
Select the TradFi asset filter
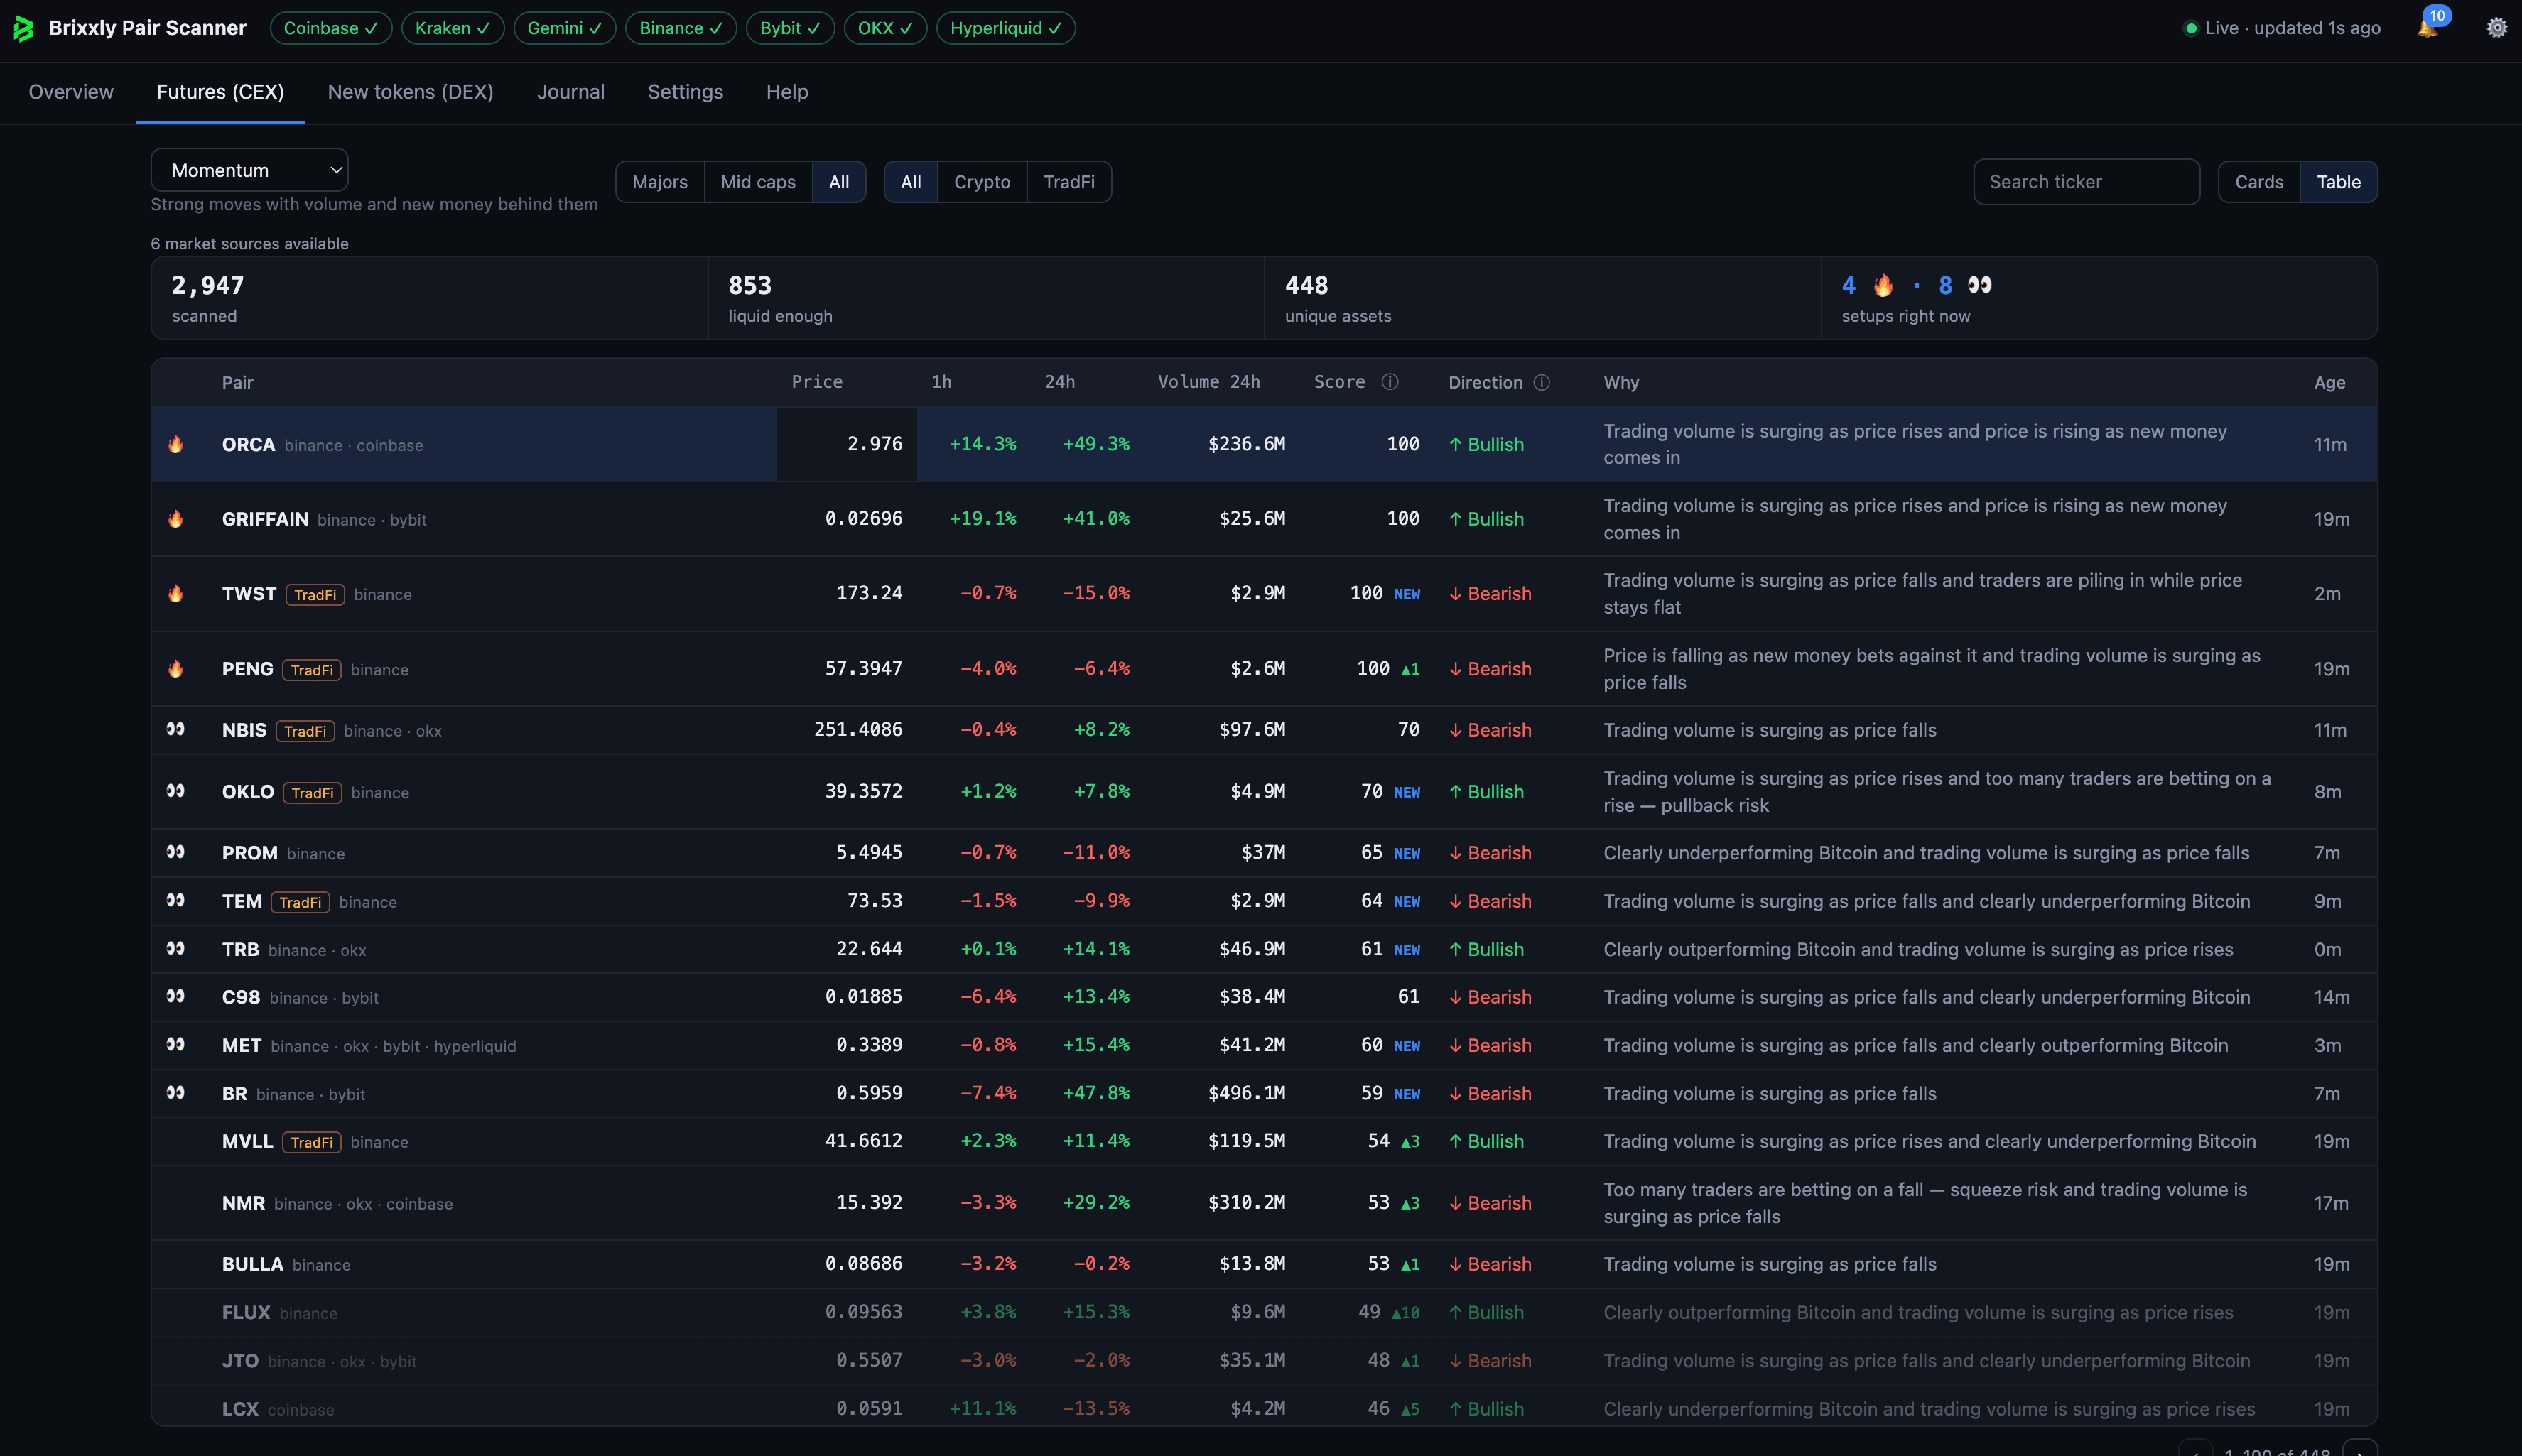[1069, 182]
